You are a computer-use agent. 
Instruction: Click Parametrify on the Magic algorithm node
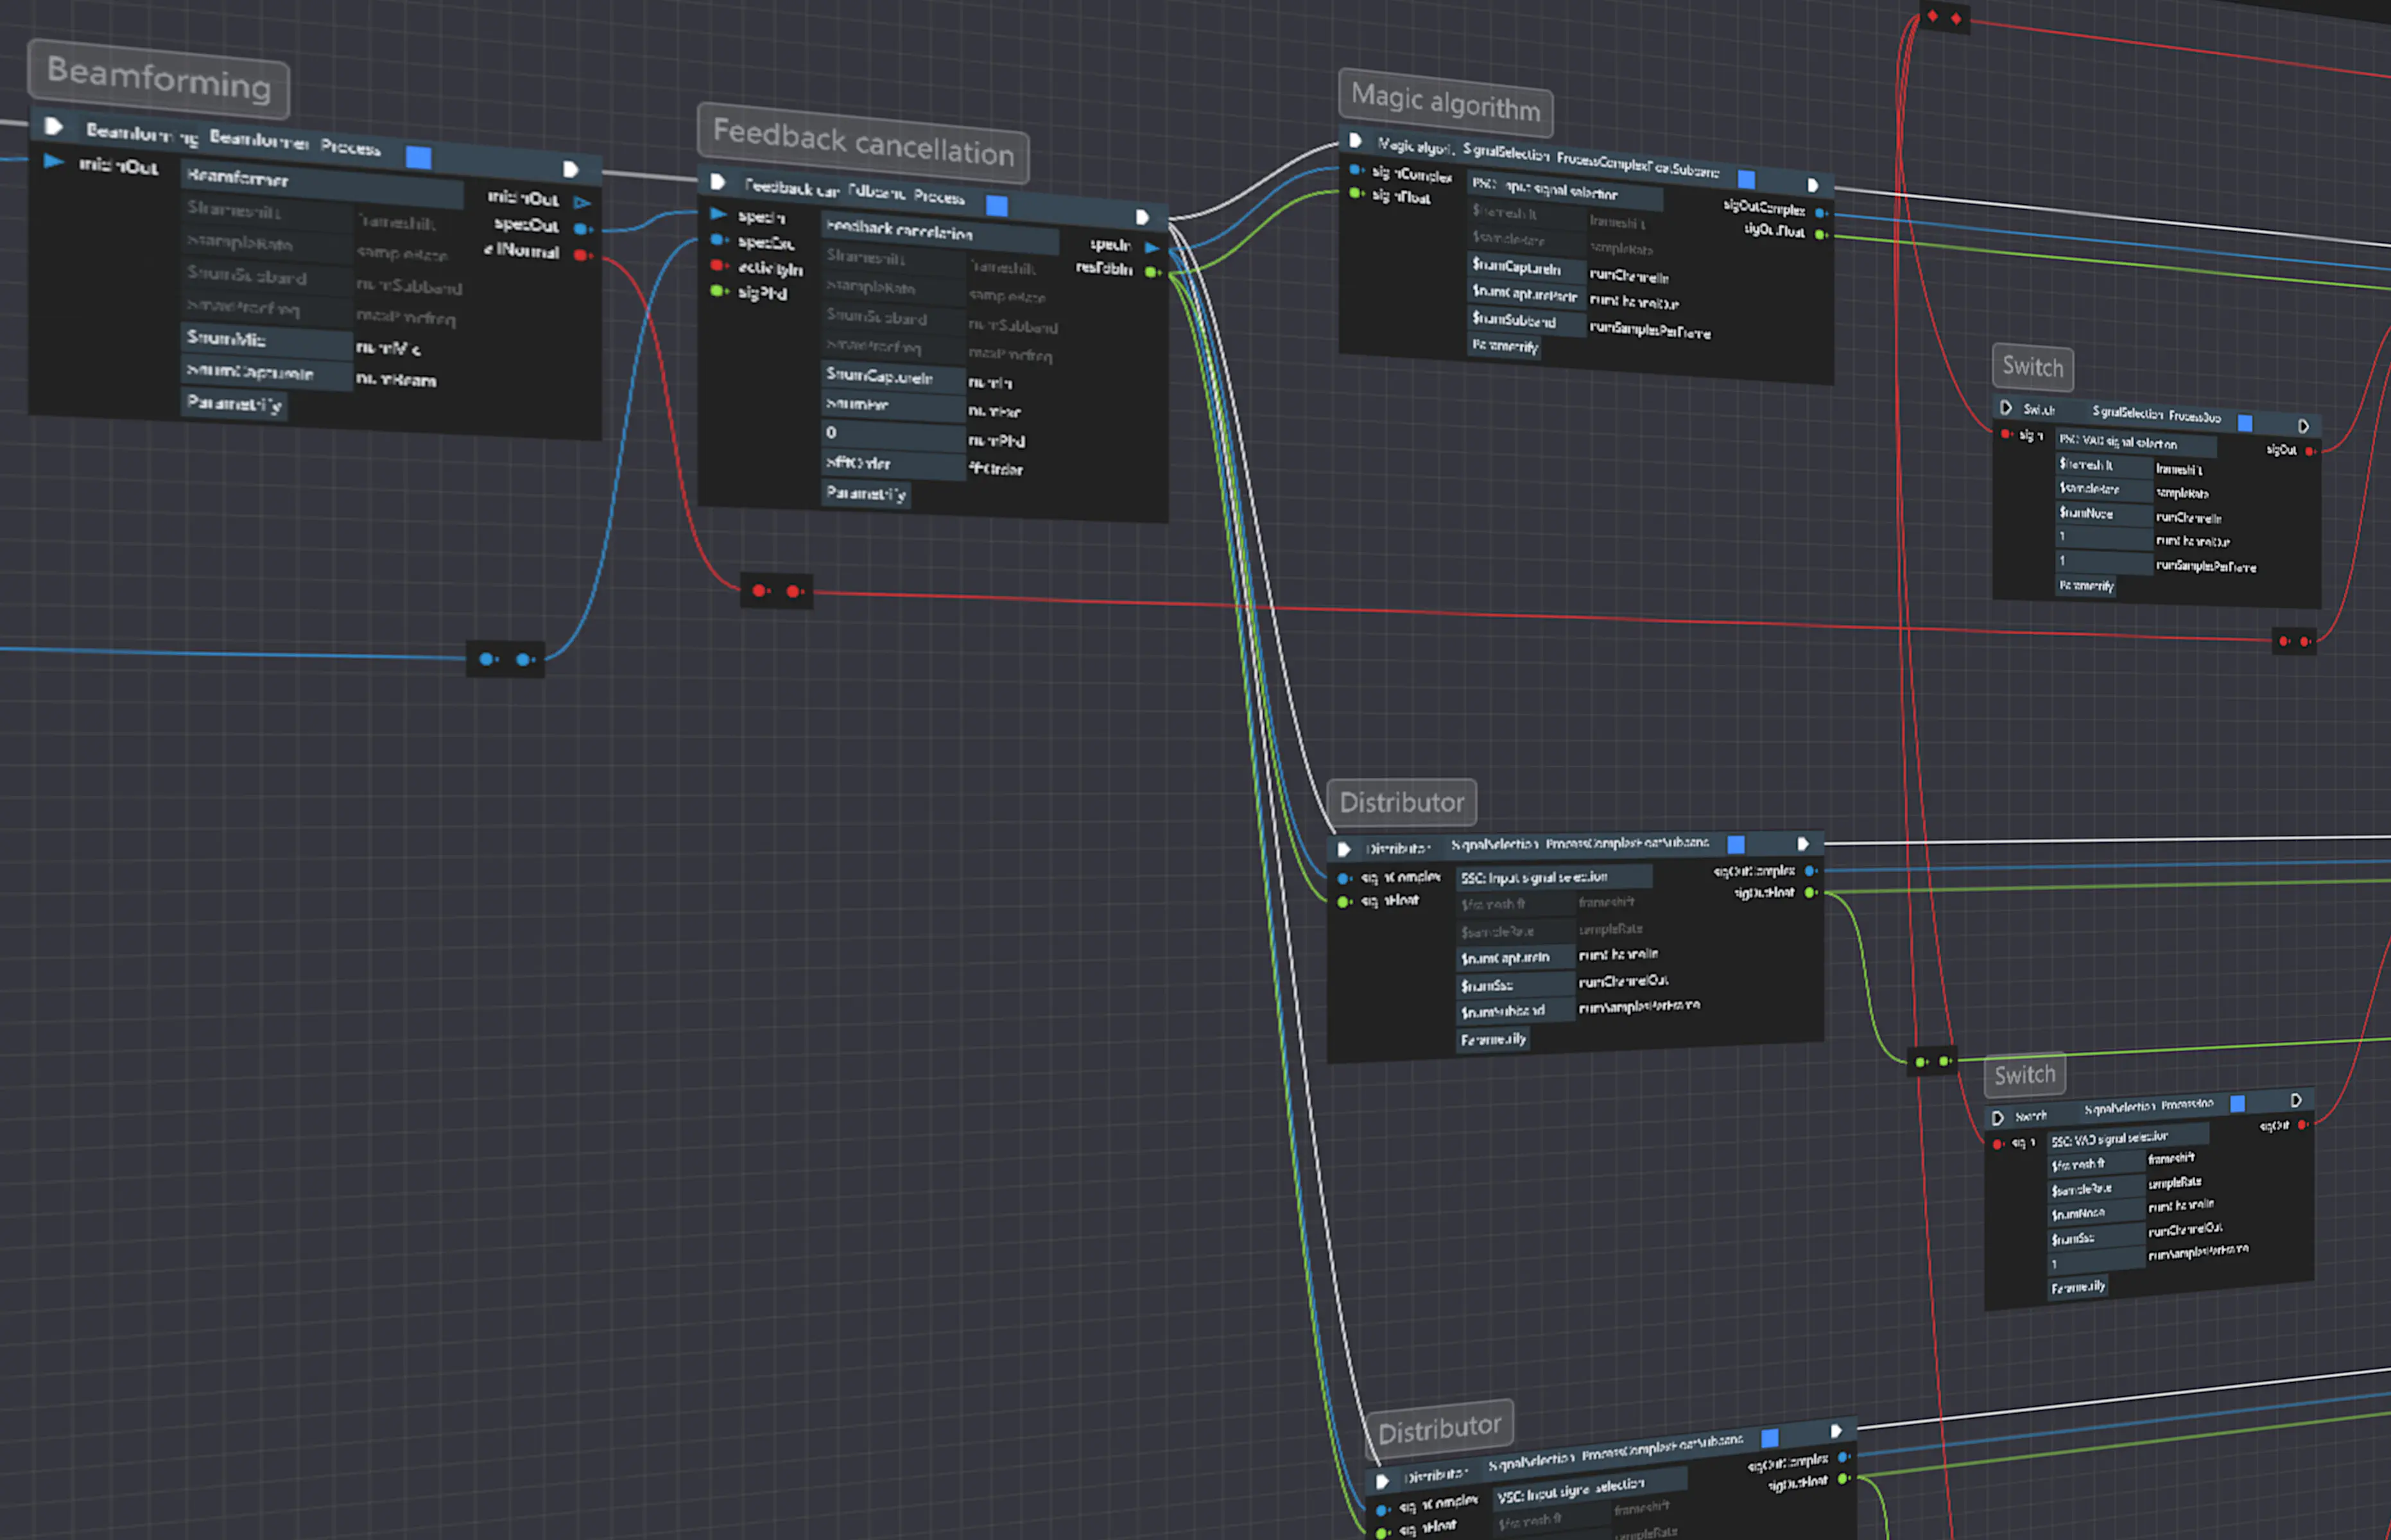tap(1504, 346)
